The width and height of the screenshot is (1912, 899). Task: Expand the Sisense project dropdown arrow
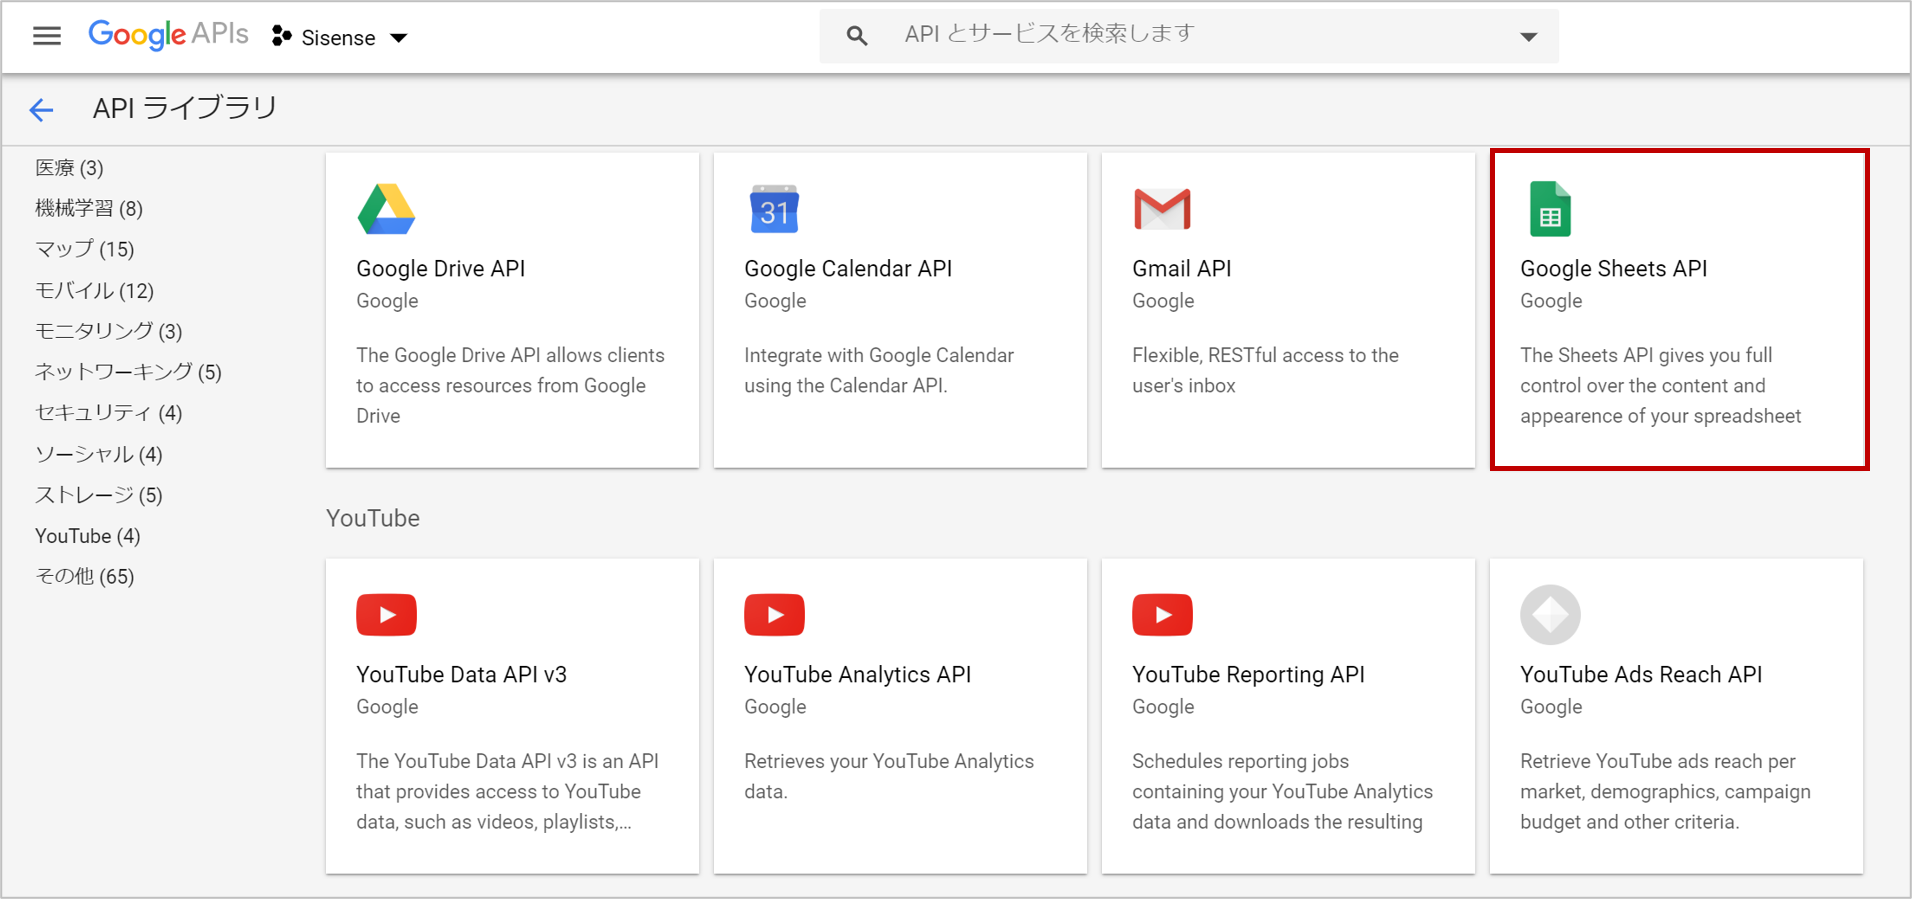tap(399, 38)
